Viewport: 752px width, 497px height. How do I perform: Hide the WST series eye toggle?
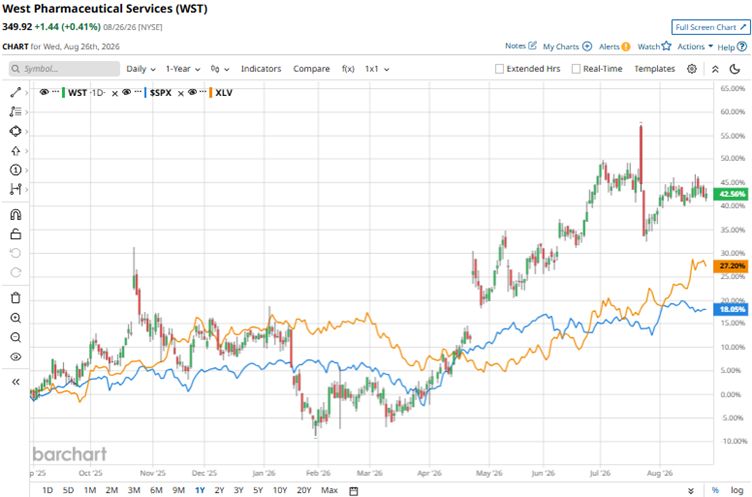pyautogui.click(x=44, y=92)
